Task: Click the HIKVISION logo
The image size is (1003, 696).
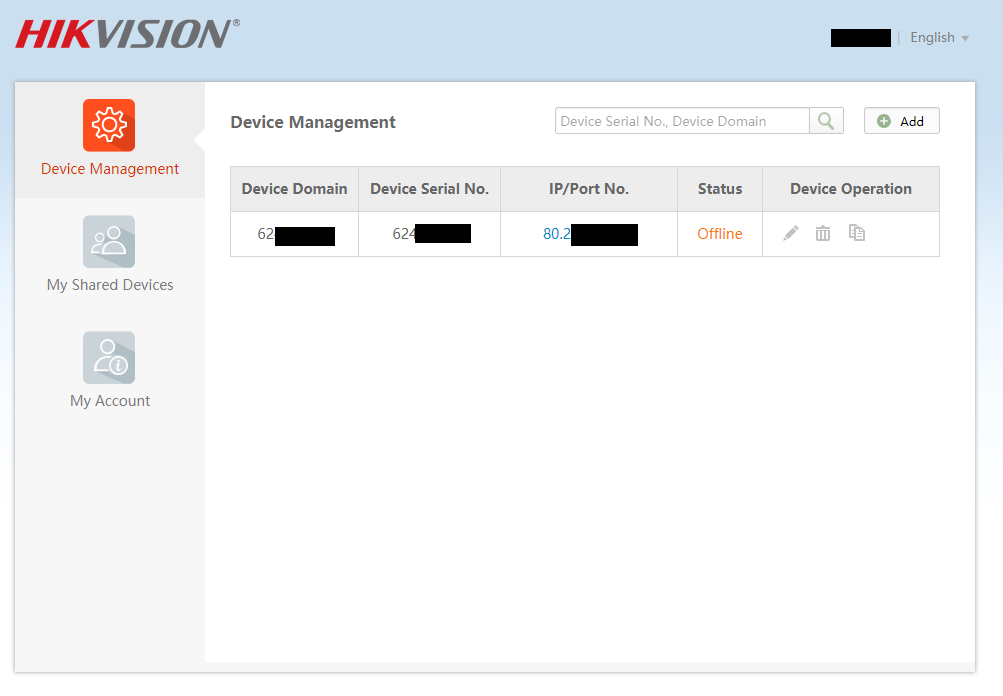Action: tap(127, 34)
